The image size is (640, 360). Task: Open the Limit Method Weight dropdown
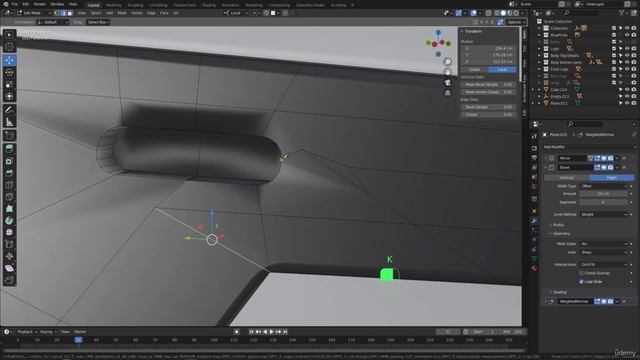pyautogui.click(x=603, y=214)
